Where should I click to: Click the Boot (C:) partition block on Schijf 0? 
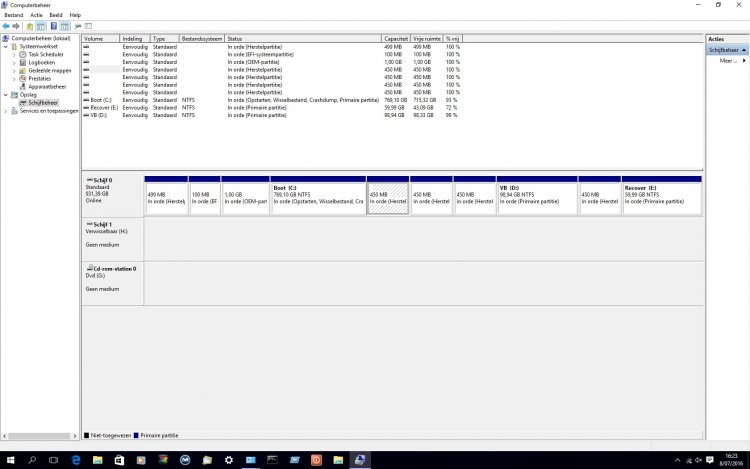318,195
